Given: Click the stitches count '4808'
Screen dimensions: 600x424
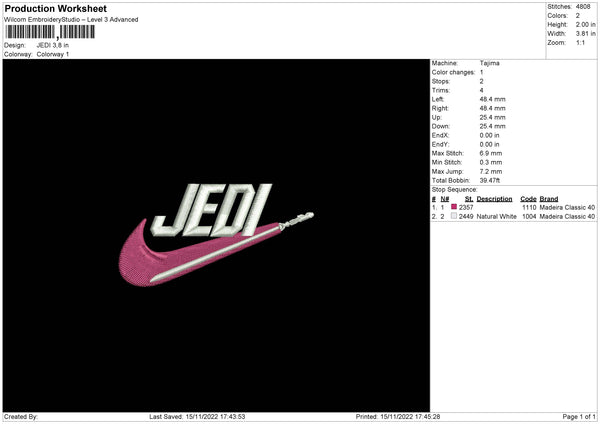Looking at the screenshot, I should point(583,7).
